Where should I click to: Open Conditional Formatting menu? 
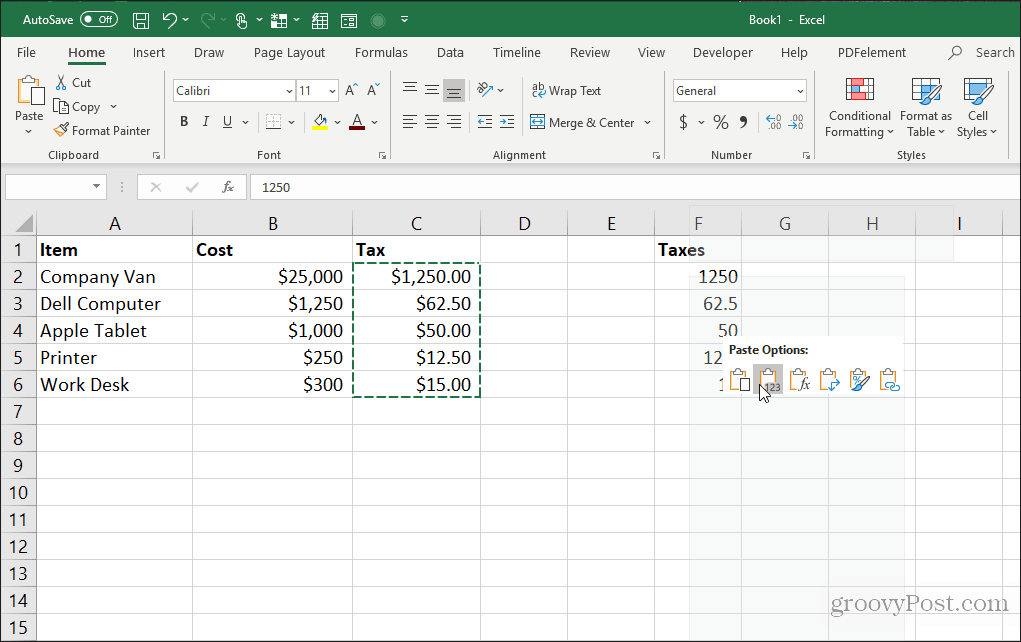point(860,107)
